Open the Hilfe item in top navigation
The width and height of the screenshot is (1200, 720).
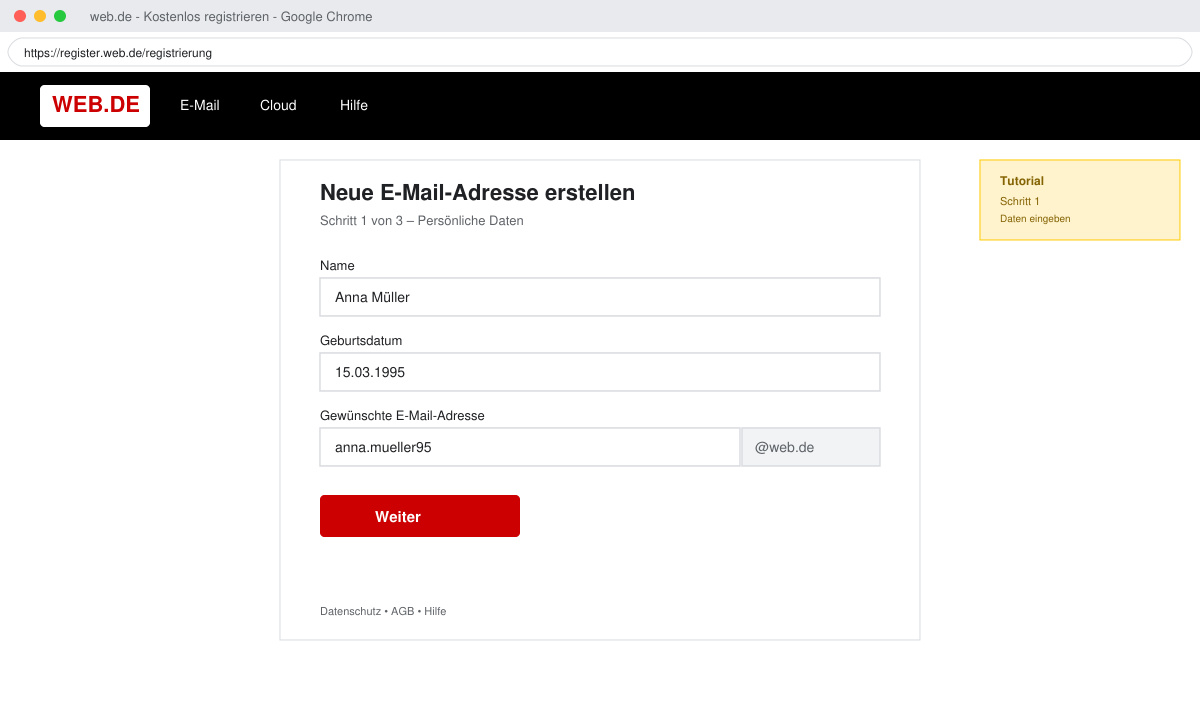click(x=354, y=105)
